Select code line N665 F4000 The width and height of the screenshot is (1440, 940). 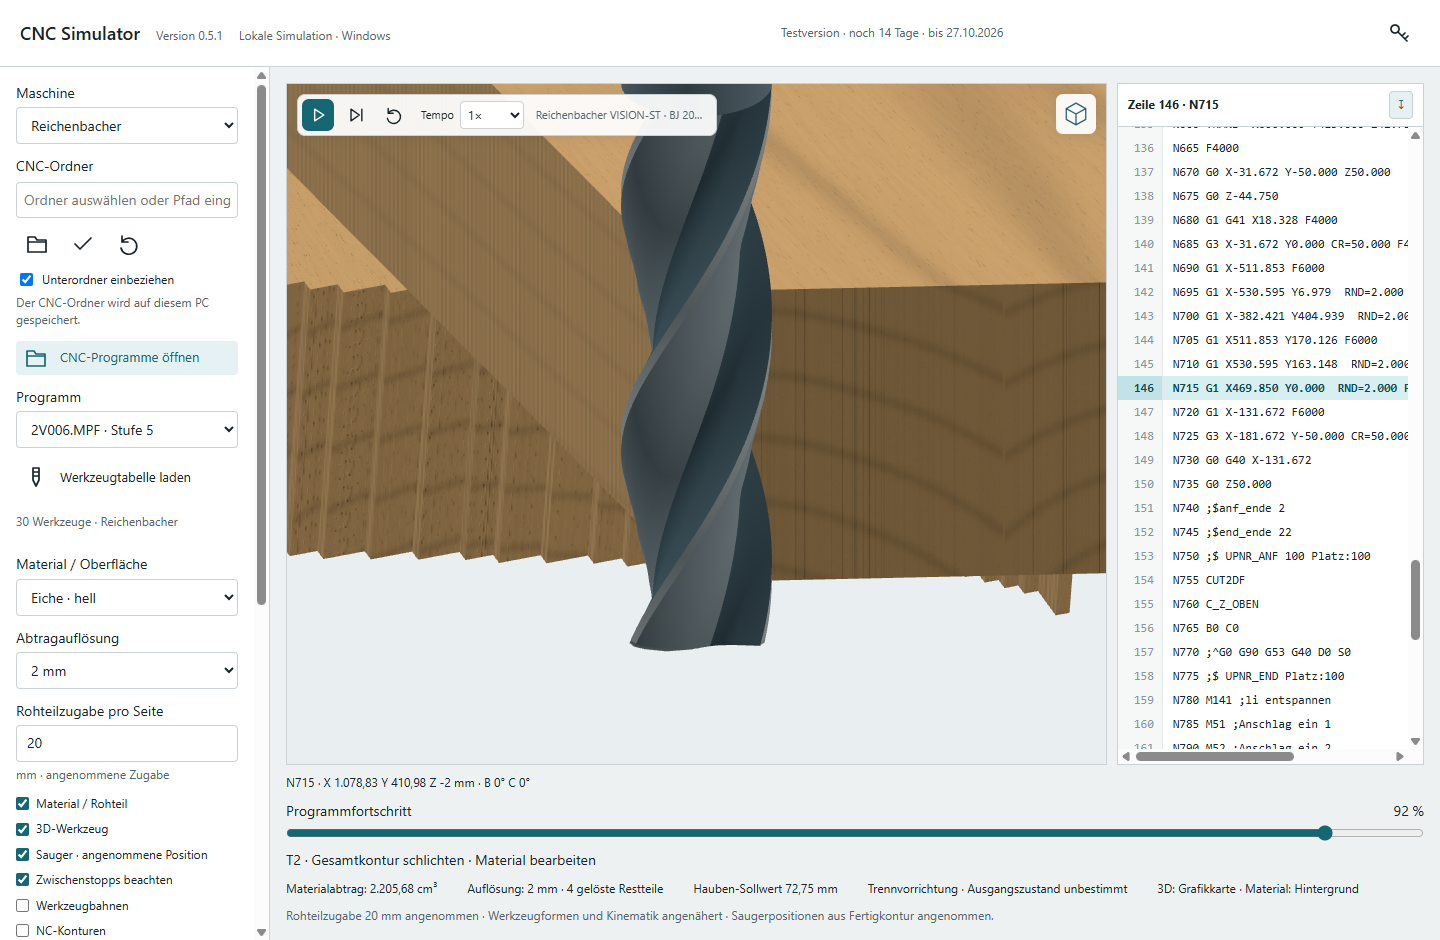pos(1263,148)
